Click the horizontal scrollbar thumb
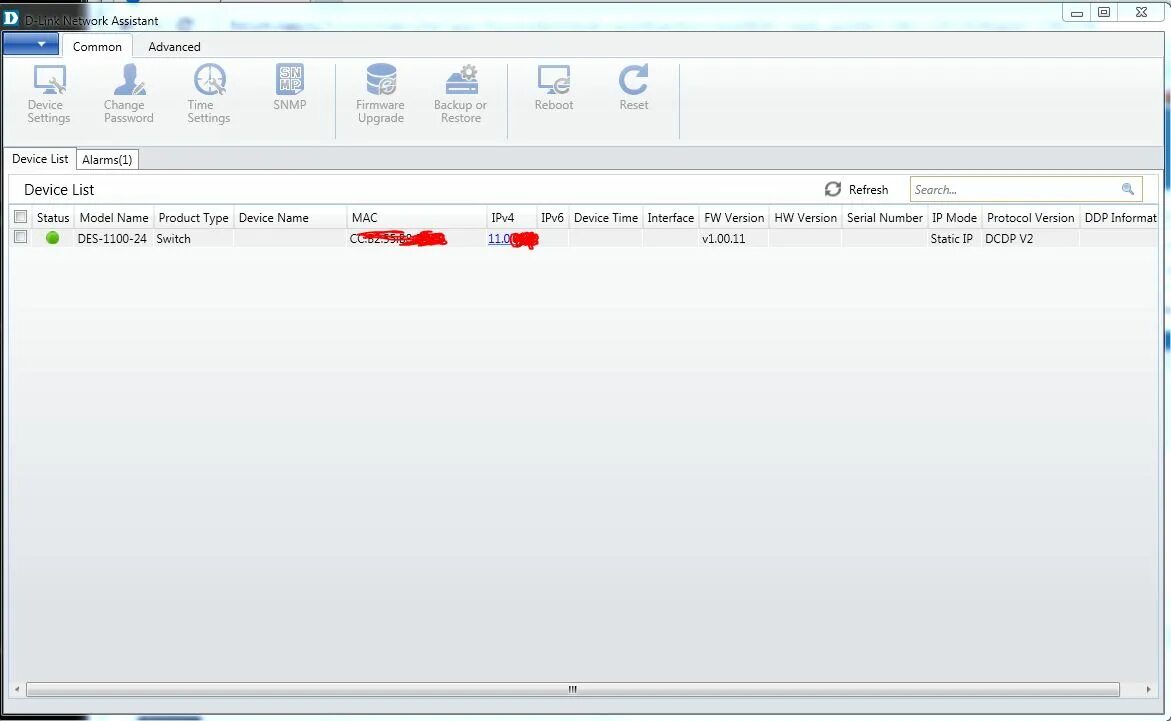 coord(572,690)
